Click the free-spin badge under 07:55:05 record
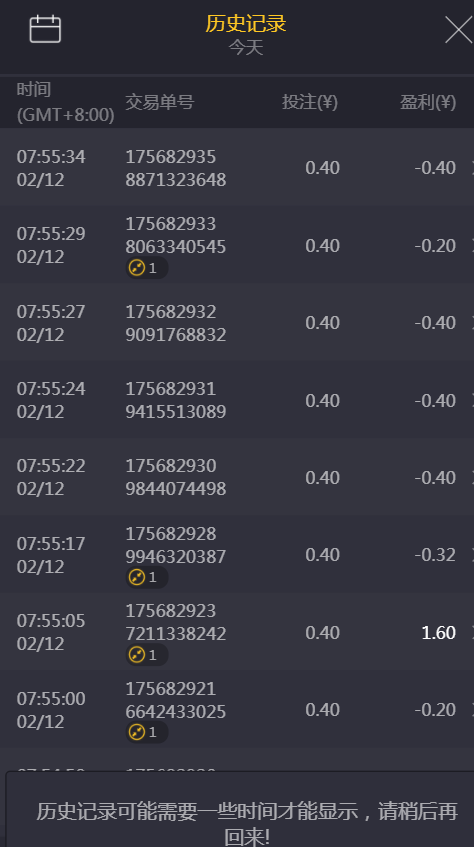Viewport: 474px width, 847px height. [146, 655]
